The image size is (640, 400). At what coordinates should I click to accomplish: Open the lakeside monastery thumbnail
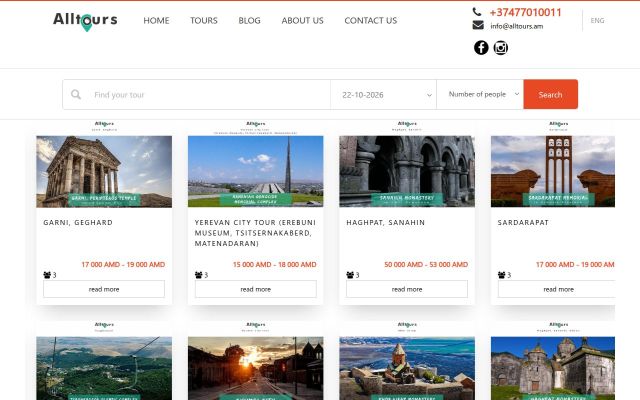tap(407, 368)
